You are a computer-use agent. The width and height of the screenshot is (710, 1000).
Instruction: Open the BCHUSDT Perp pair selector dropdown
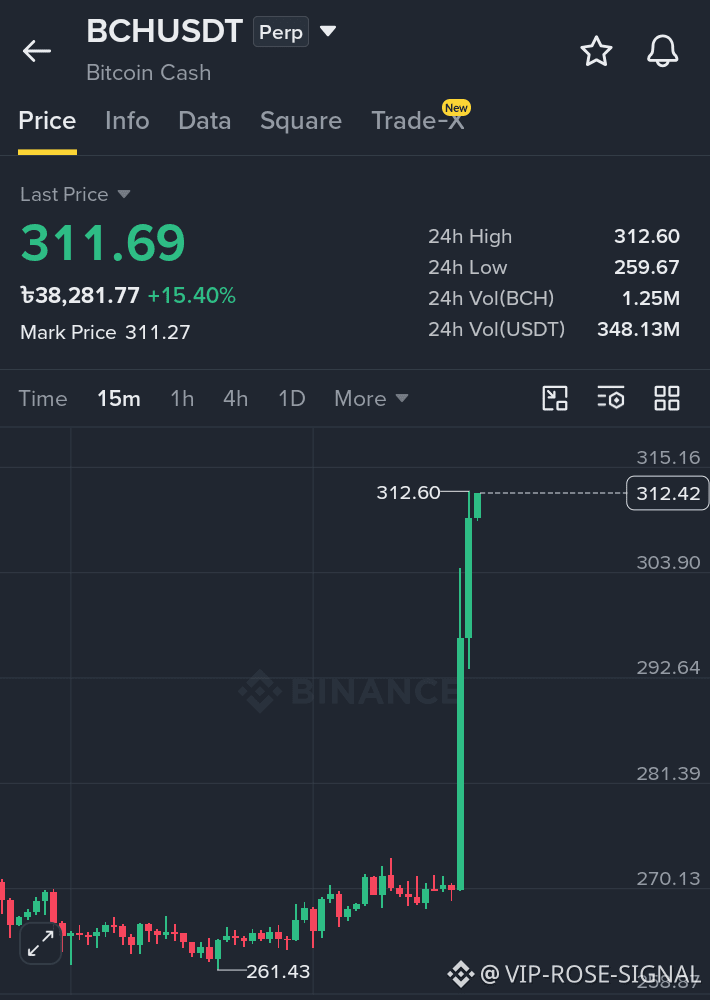[327, 31]
